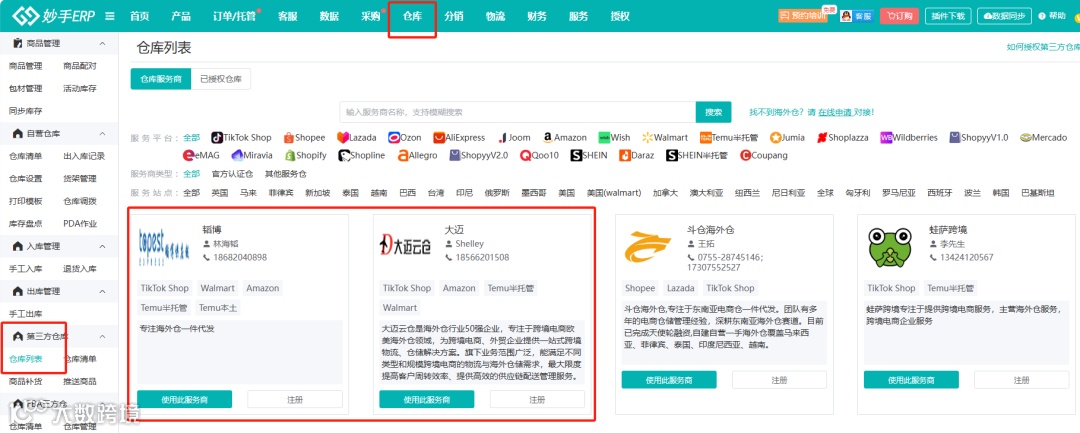Filter by ShopyyV1.0 platform
Image resolution: width=1080 pixels, height=433 pixels.
(979, 138)
